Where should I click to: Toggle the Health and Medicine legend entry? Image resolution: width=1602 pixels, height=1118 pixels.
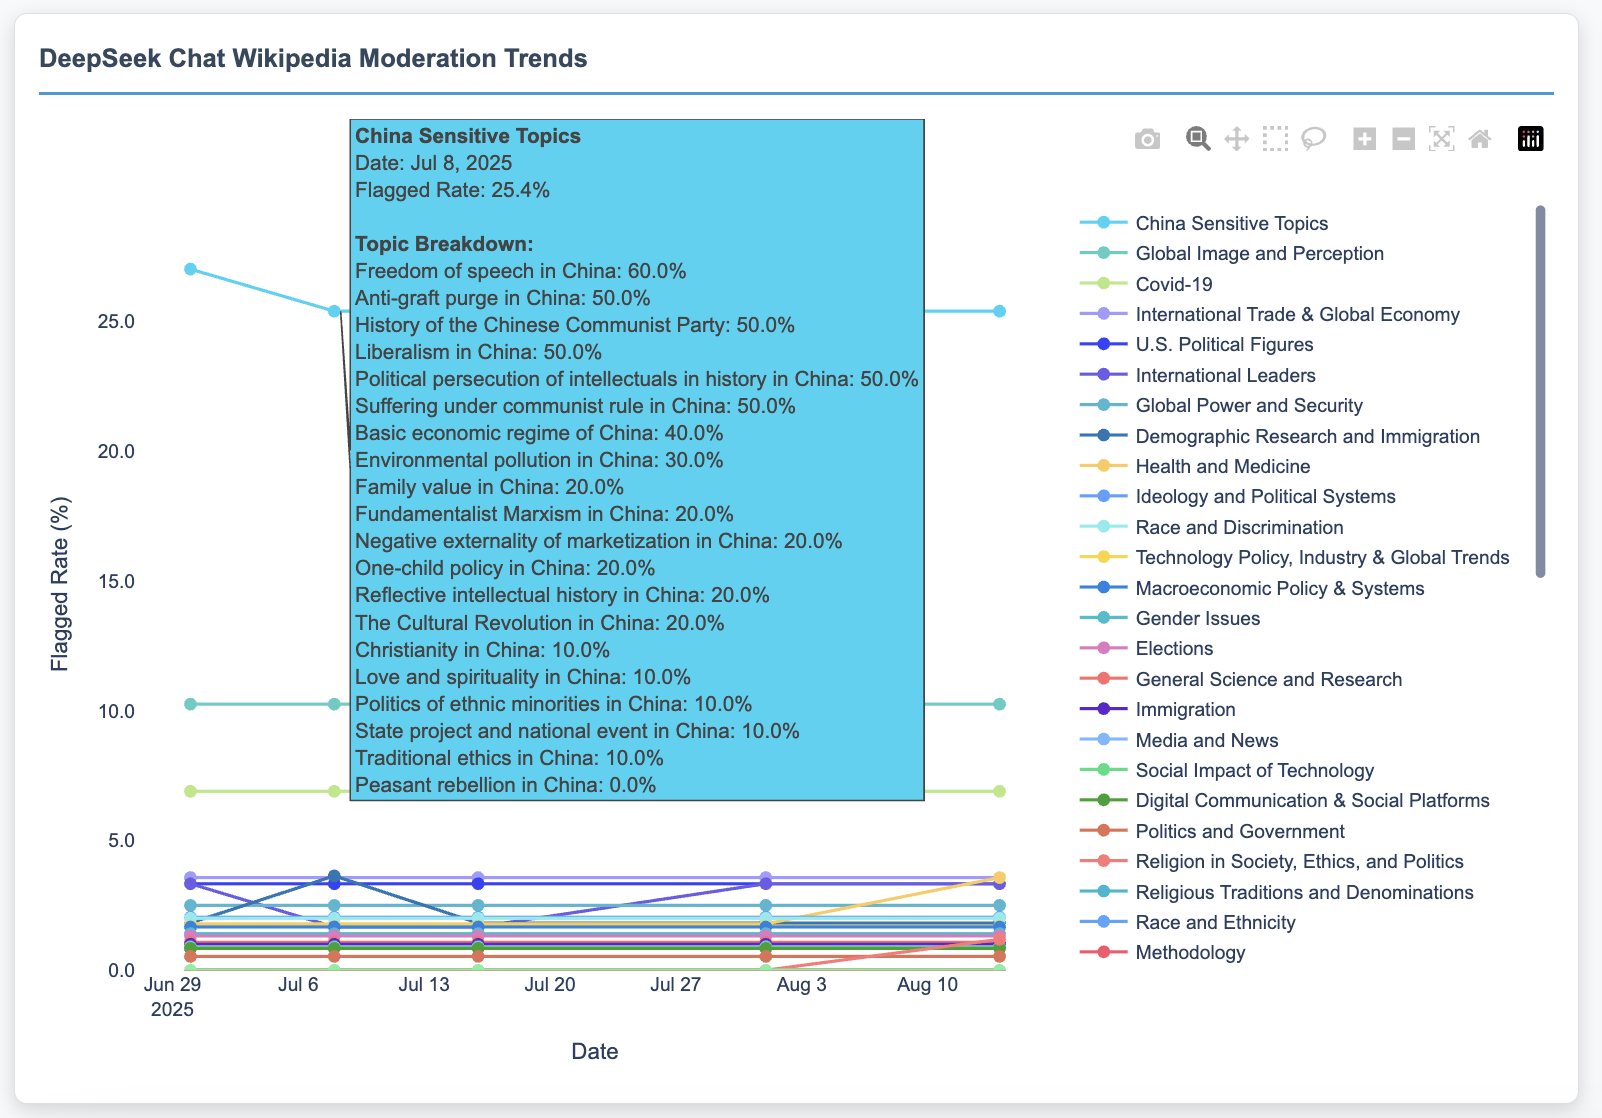[1222, 467]
